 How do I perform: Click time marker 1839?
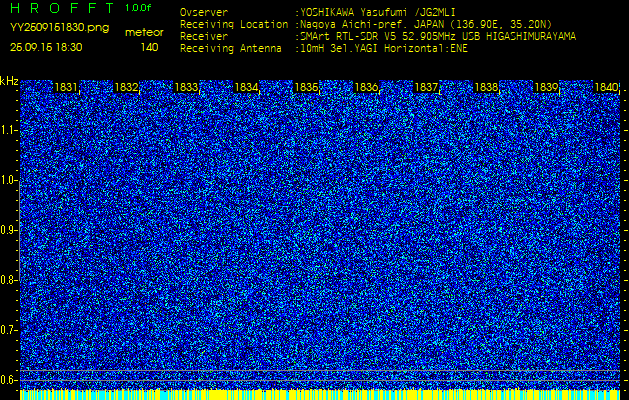(546, 87)
